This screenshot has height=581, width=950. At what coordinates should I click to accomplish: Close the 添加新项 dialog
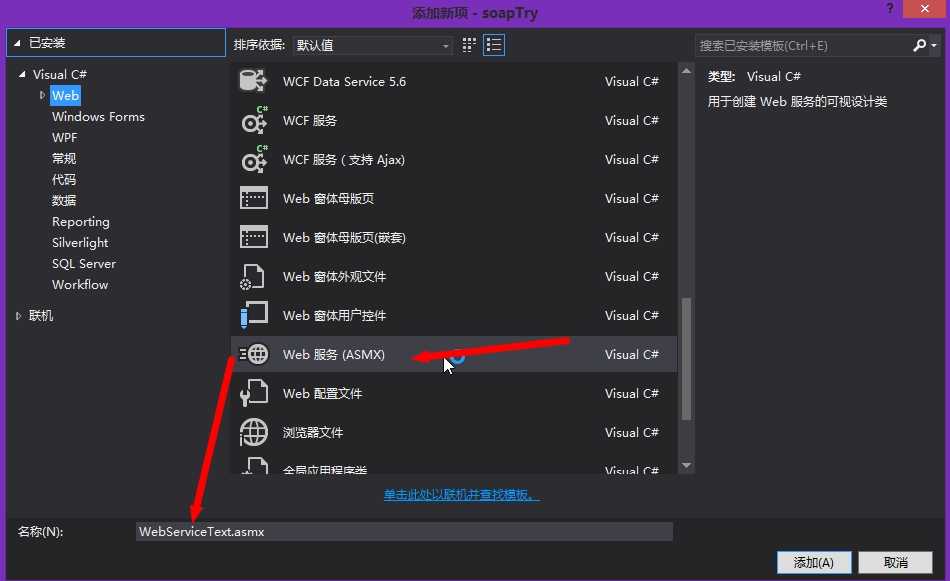pos(925,8)
